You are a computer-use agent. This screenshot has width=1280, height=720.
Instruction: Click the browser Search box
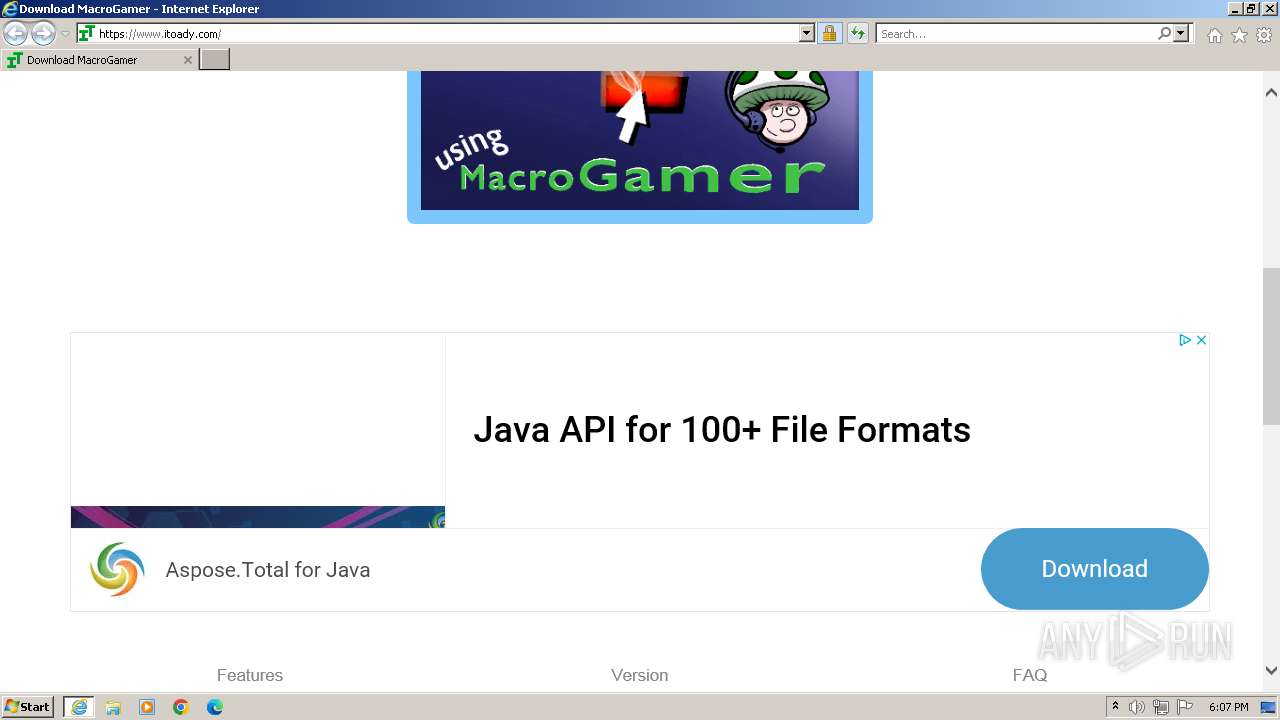coord(1015,34)
